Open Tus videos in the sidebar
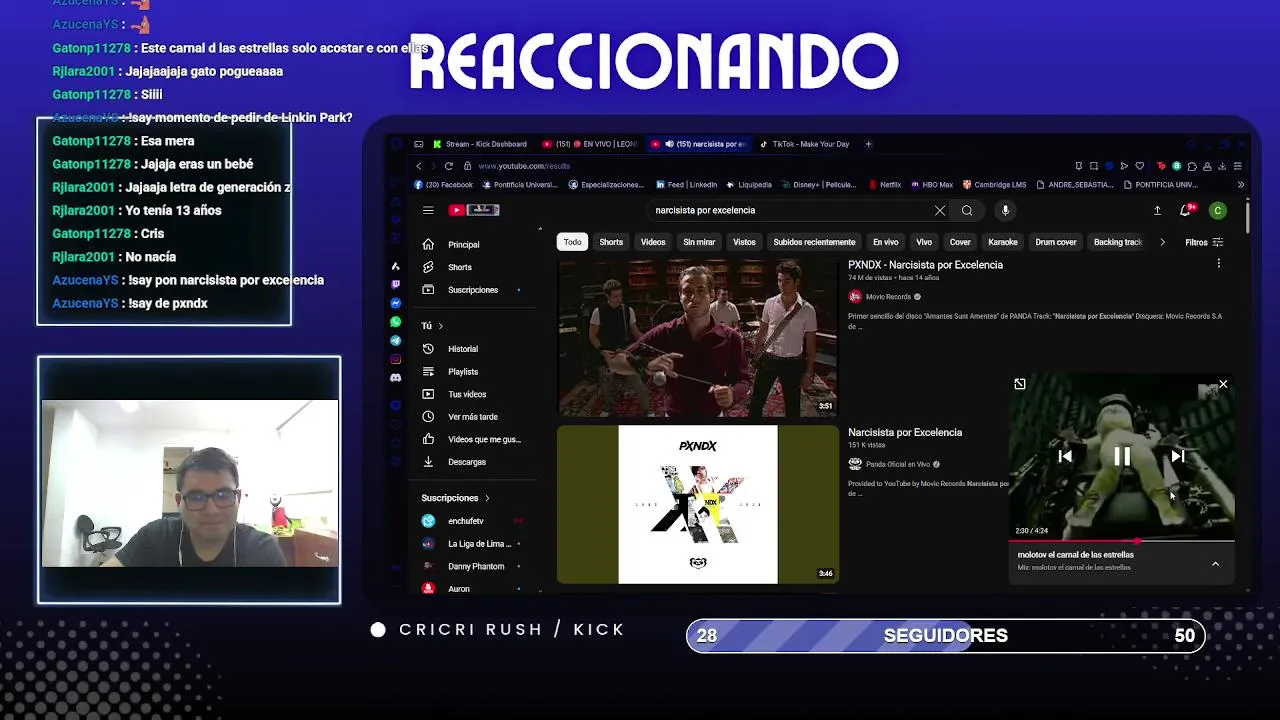This screenshot has width=1280, height=720. coord(467,394)
